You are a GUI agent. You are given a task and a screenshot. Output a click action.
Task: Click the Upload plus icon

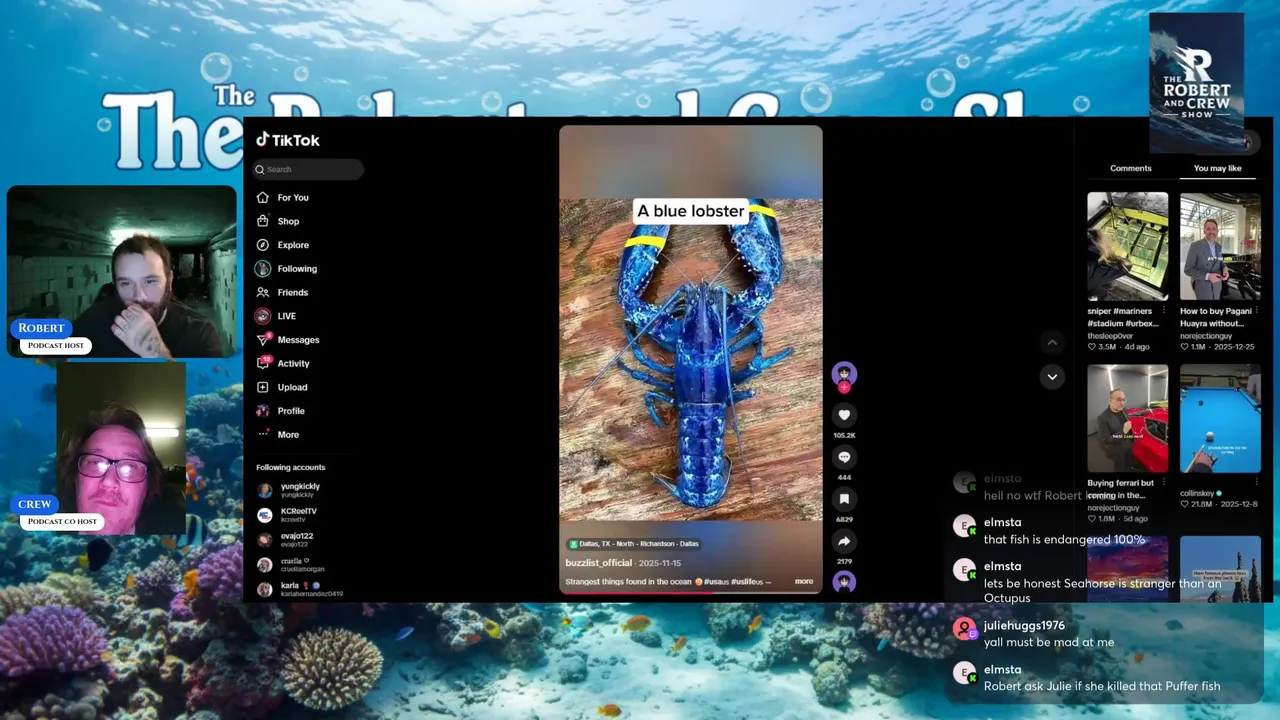point(263,387)
